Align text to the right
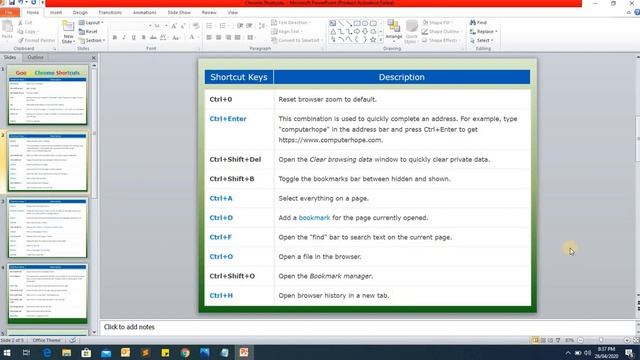Viewport: 640px width, 360px height. (x=228, y=38)
